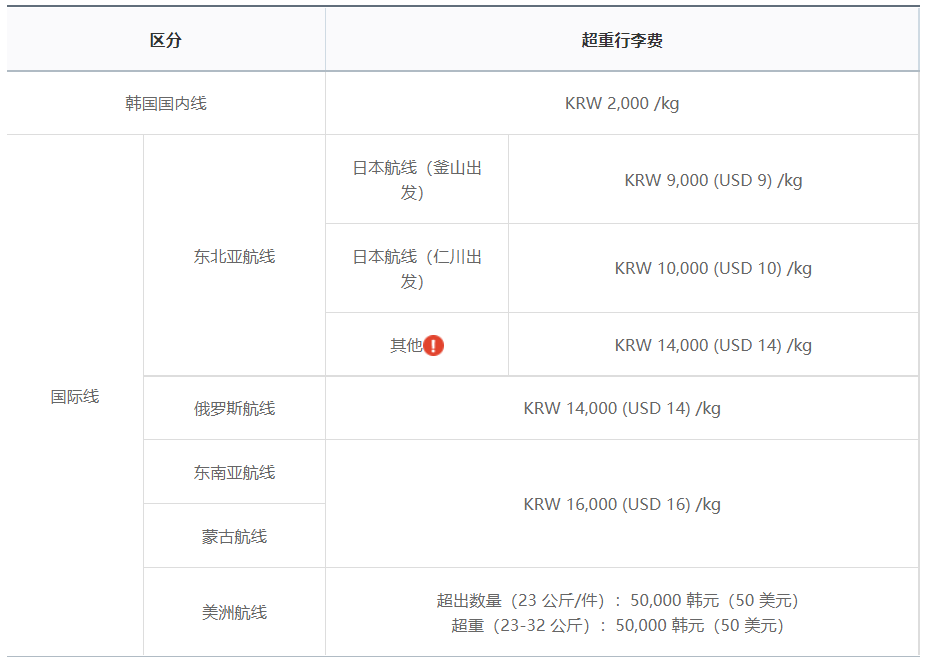Click the 东北亚航线 cell
Viewport: 926px width, 661px height.
pos(234,256)
